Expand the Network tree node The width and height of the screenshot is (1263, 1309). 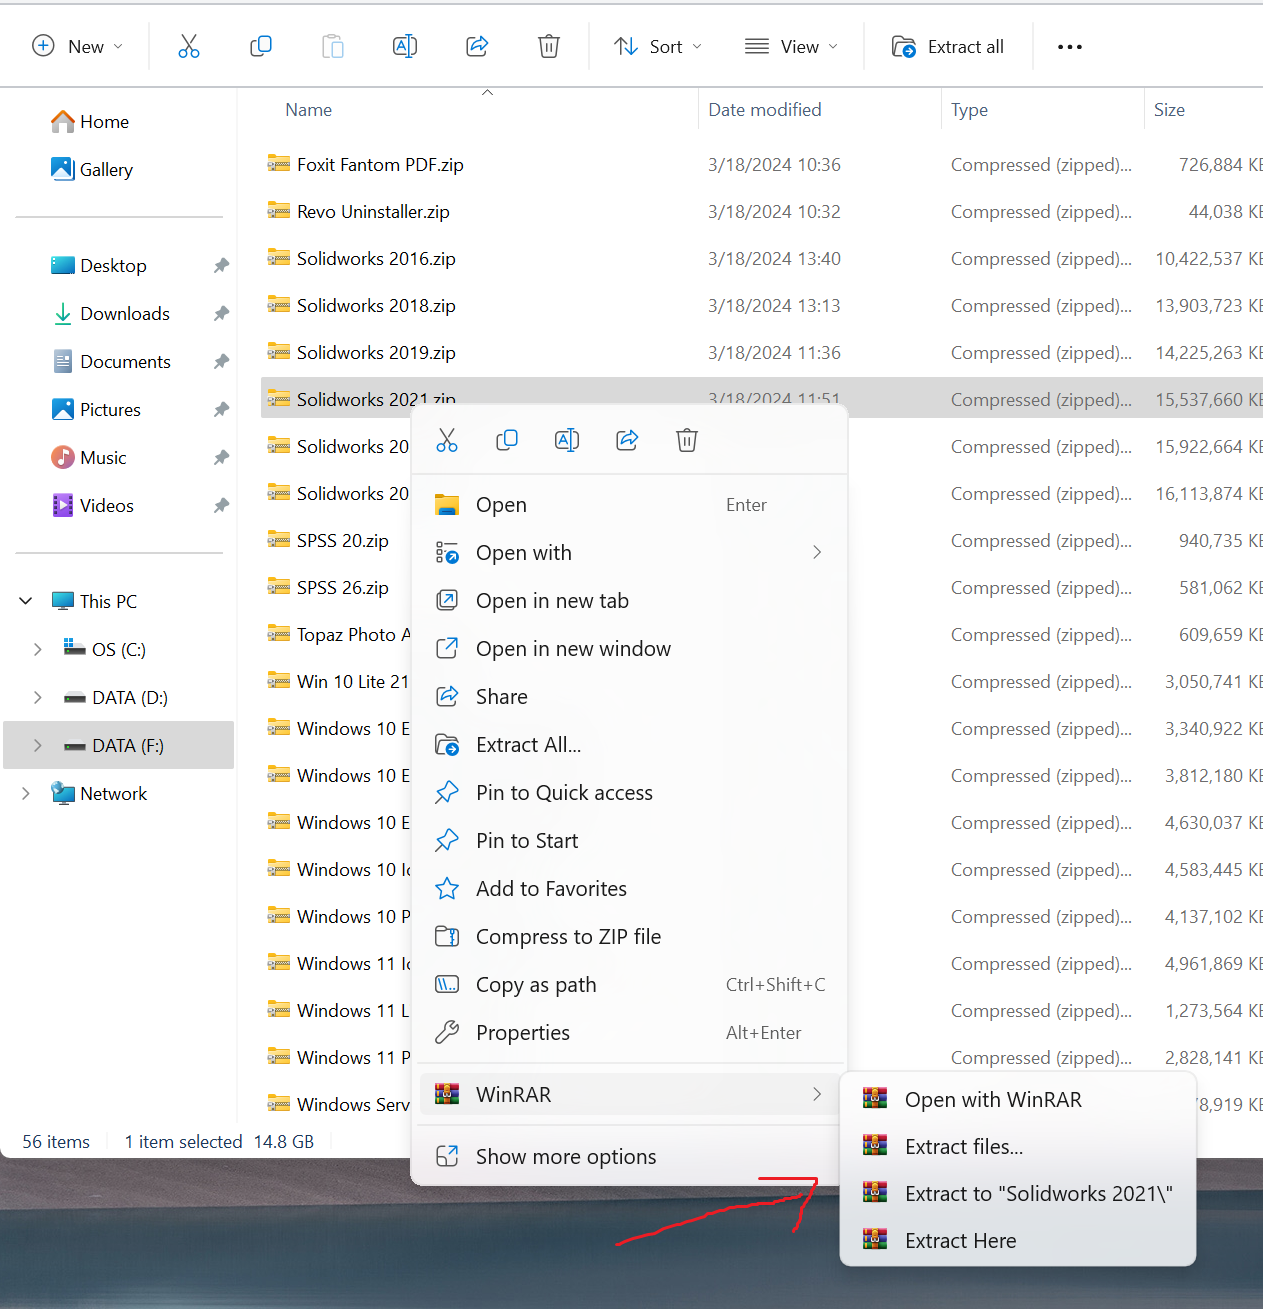(26, 794)
